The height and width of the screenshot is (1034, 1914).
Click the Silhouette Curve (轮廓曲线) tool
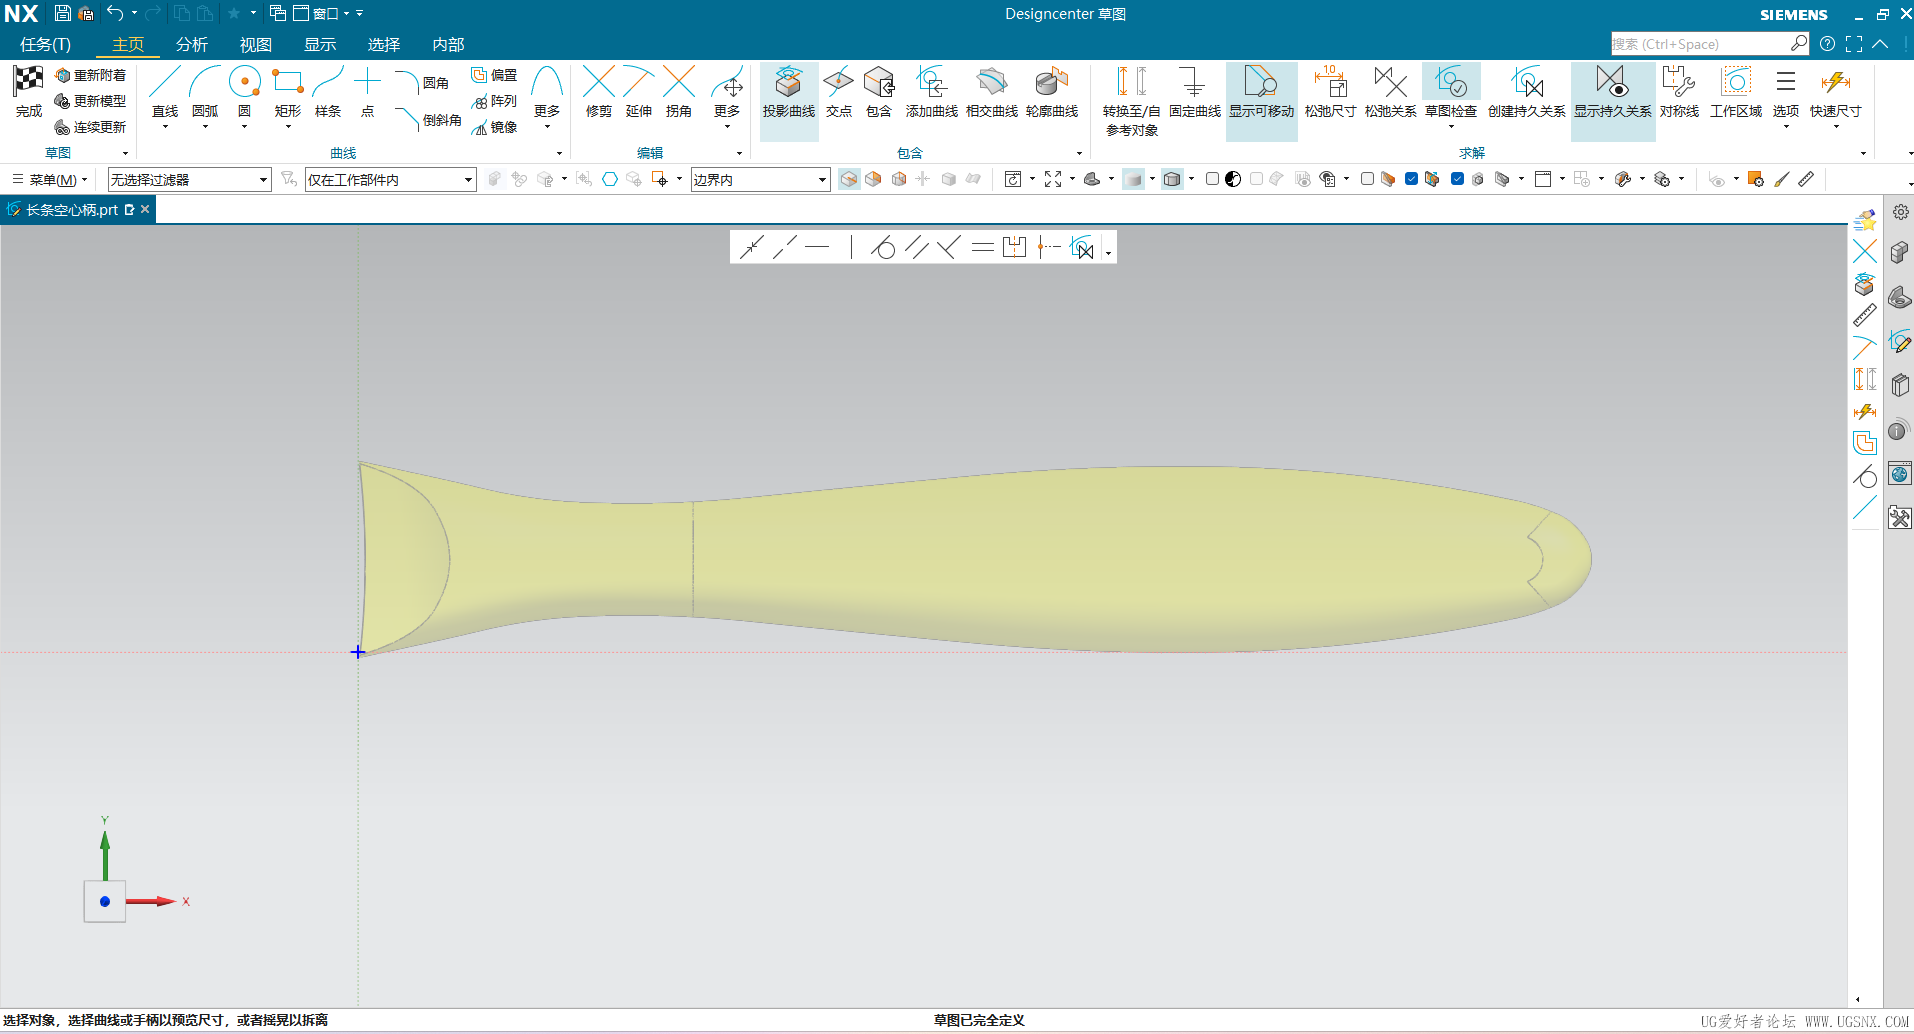click(1052, 91)
